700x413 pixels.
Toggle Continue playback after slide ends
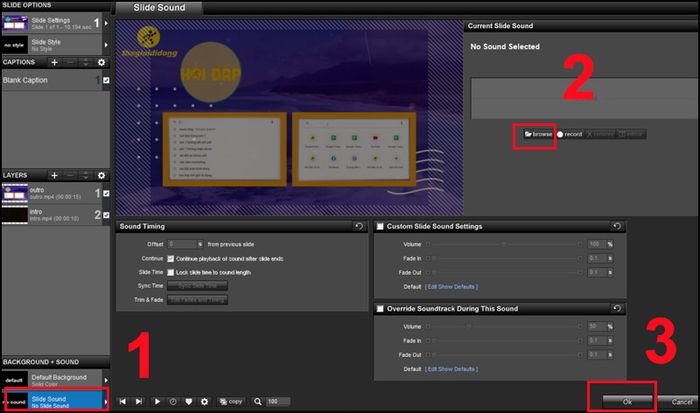point(171,258)
